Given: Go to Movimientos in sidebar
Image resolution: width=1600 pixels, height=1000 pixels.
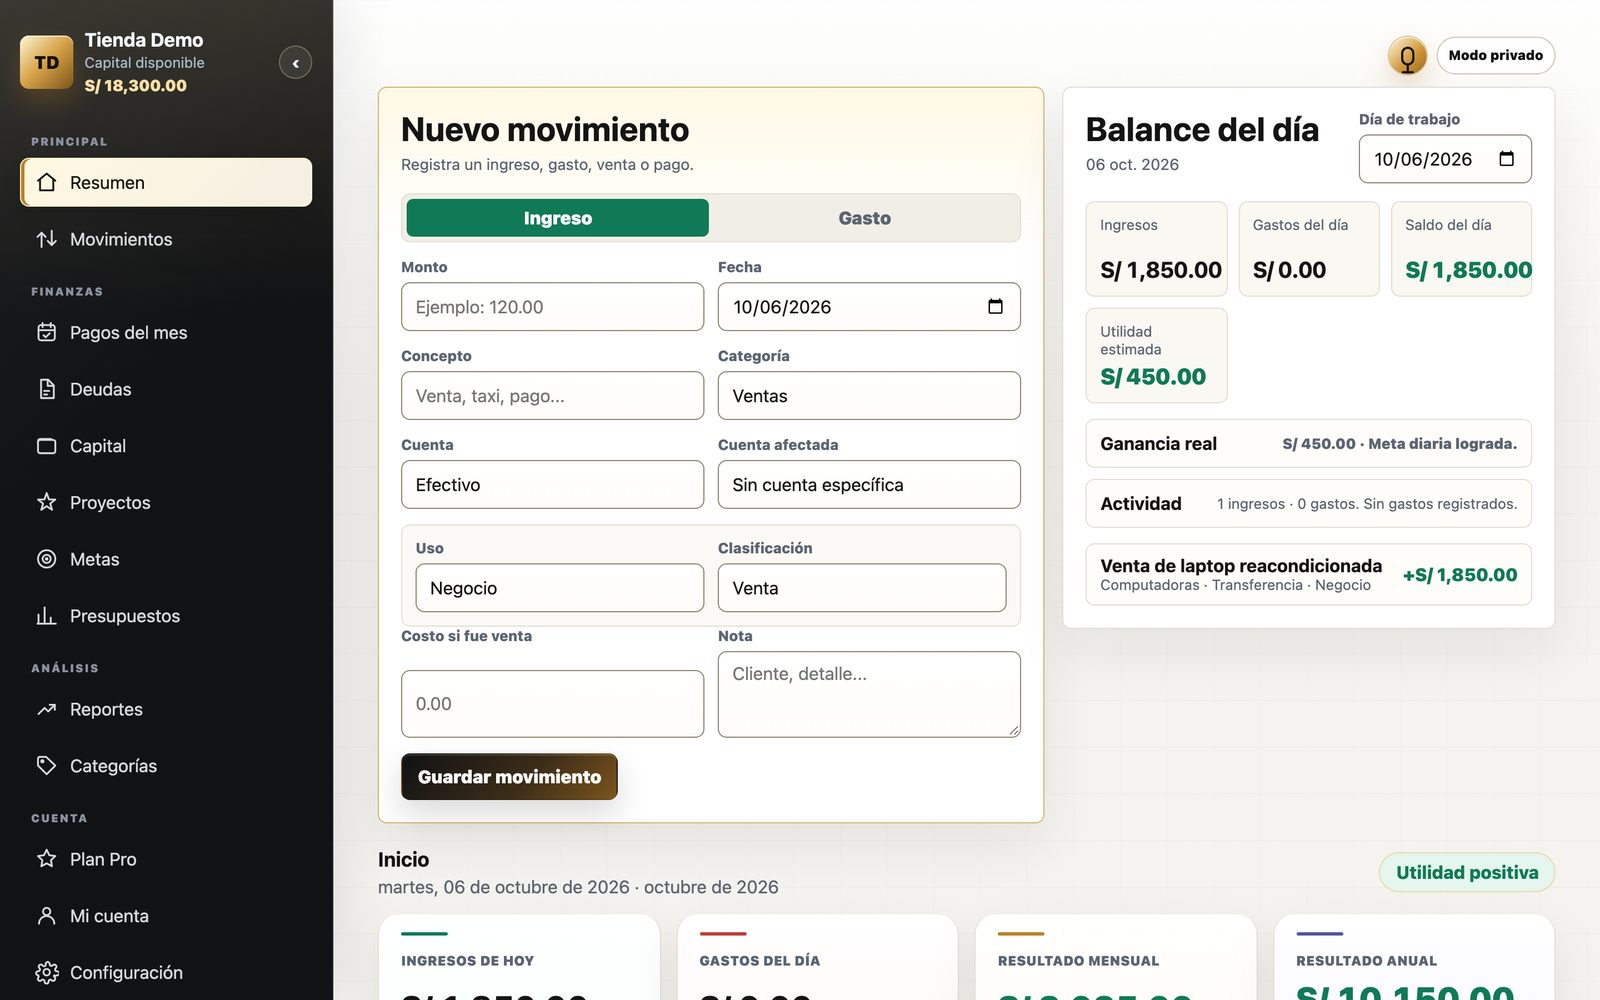Looking at the screenshot, I should tap(166, 239).
